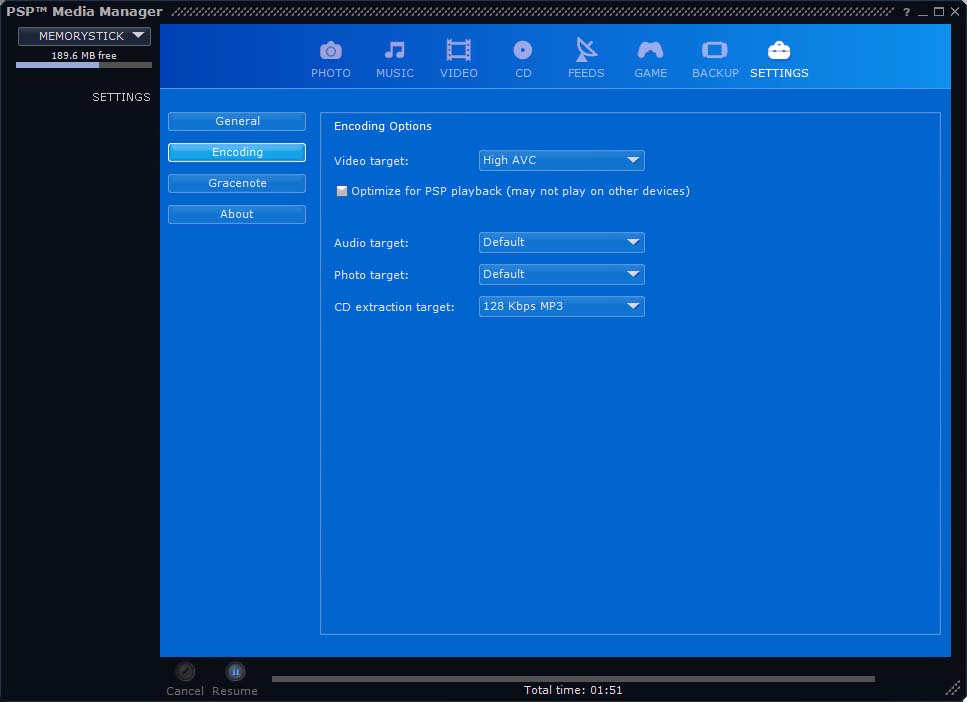Image resolution: width=967 pixels, height=702 pixels.
Task: Open the About settings tab
Action: click(237, 214)
